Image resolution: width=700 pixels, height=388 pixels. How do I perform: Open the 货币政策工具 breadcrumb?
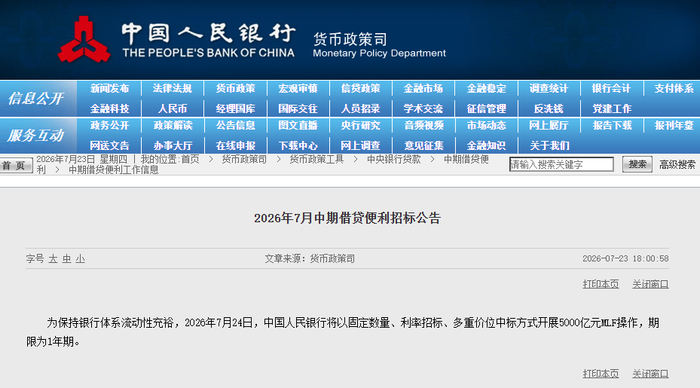tap(317, 159)
